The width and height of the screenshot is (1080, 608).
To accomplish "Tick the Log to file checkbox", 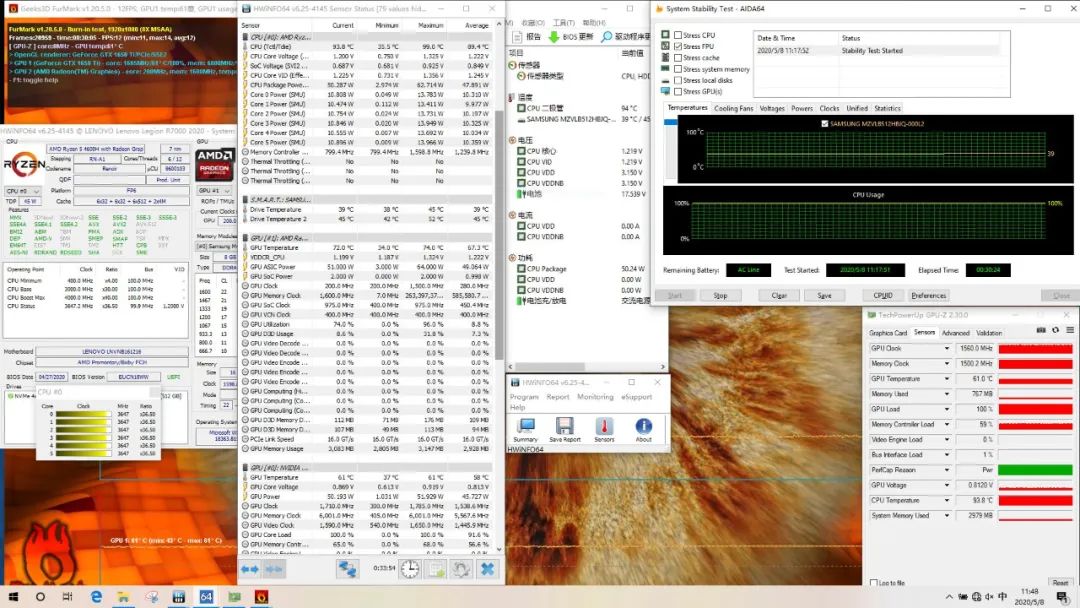I will coord(874,582).
